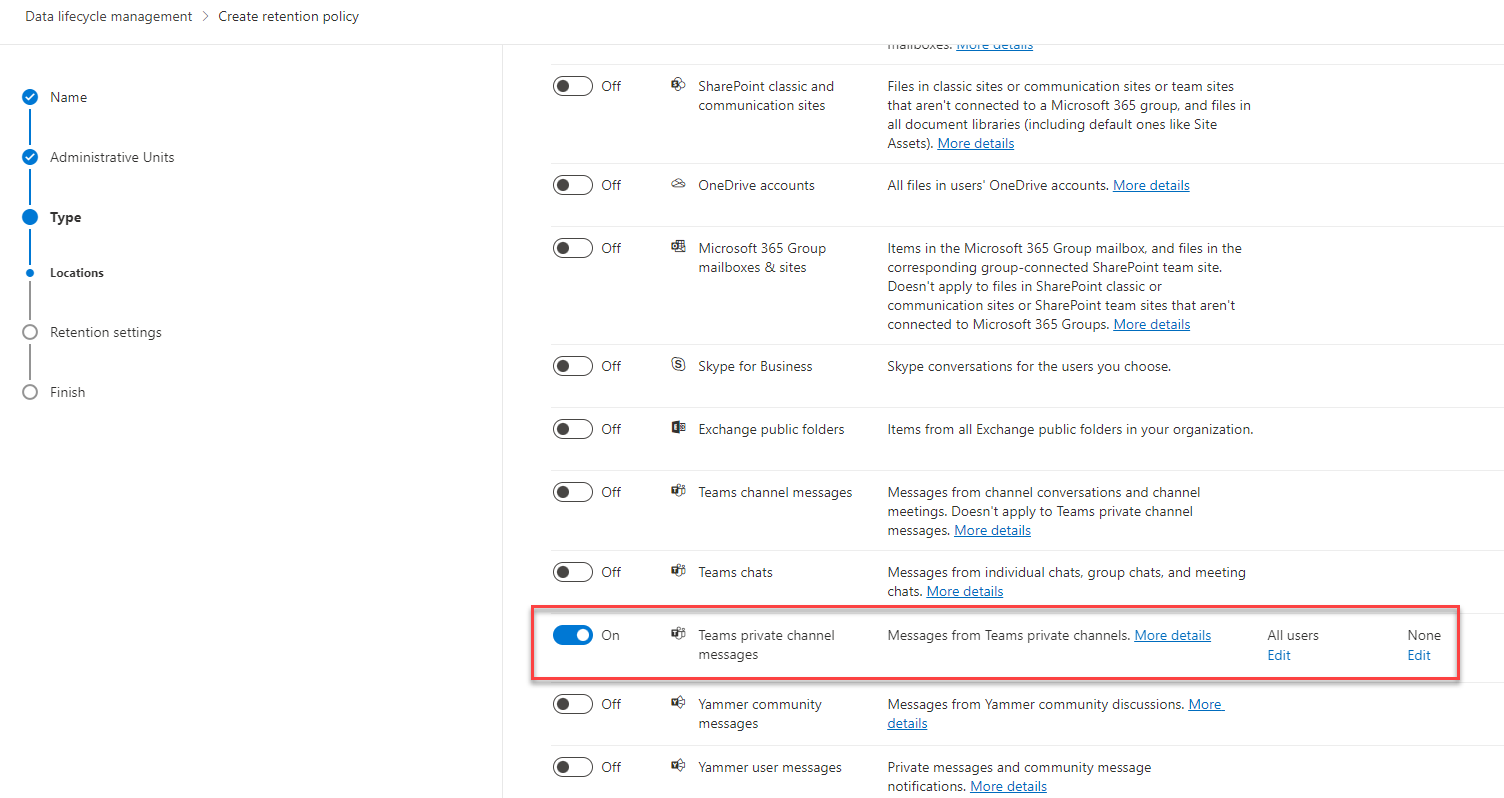Click the Teams chats icon
This screenshot has width=1504, height=798.
click(x=678, y=571)
